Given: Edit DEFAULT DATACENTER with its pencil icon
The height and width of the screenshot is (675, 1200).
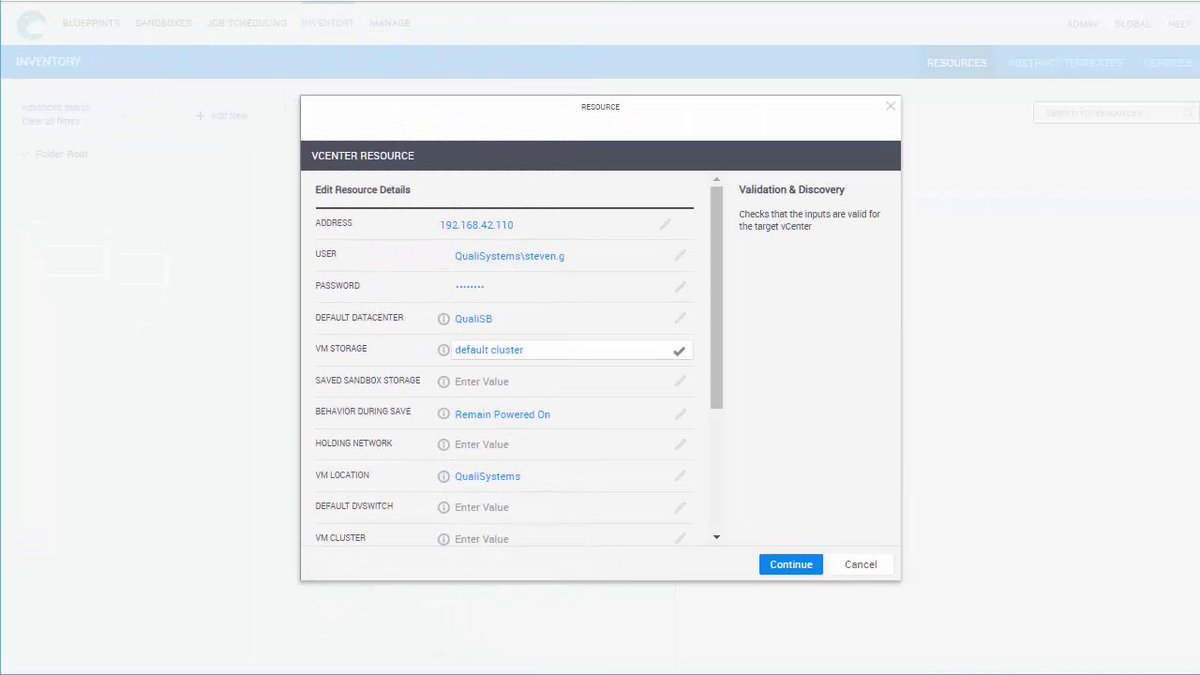Looking at the screenshot, I should point(680,318).
